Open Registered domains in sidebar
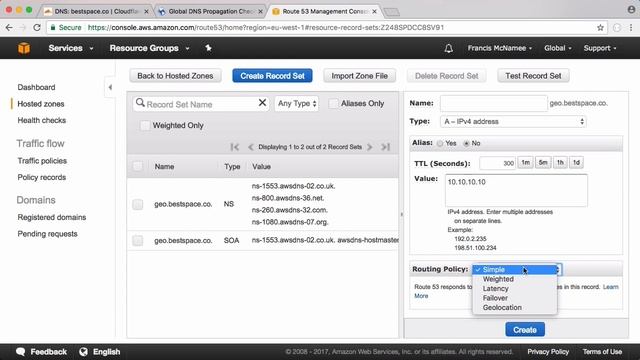 click(x=52, y=218)
